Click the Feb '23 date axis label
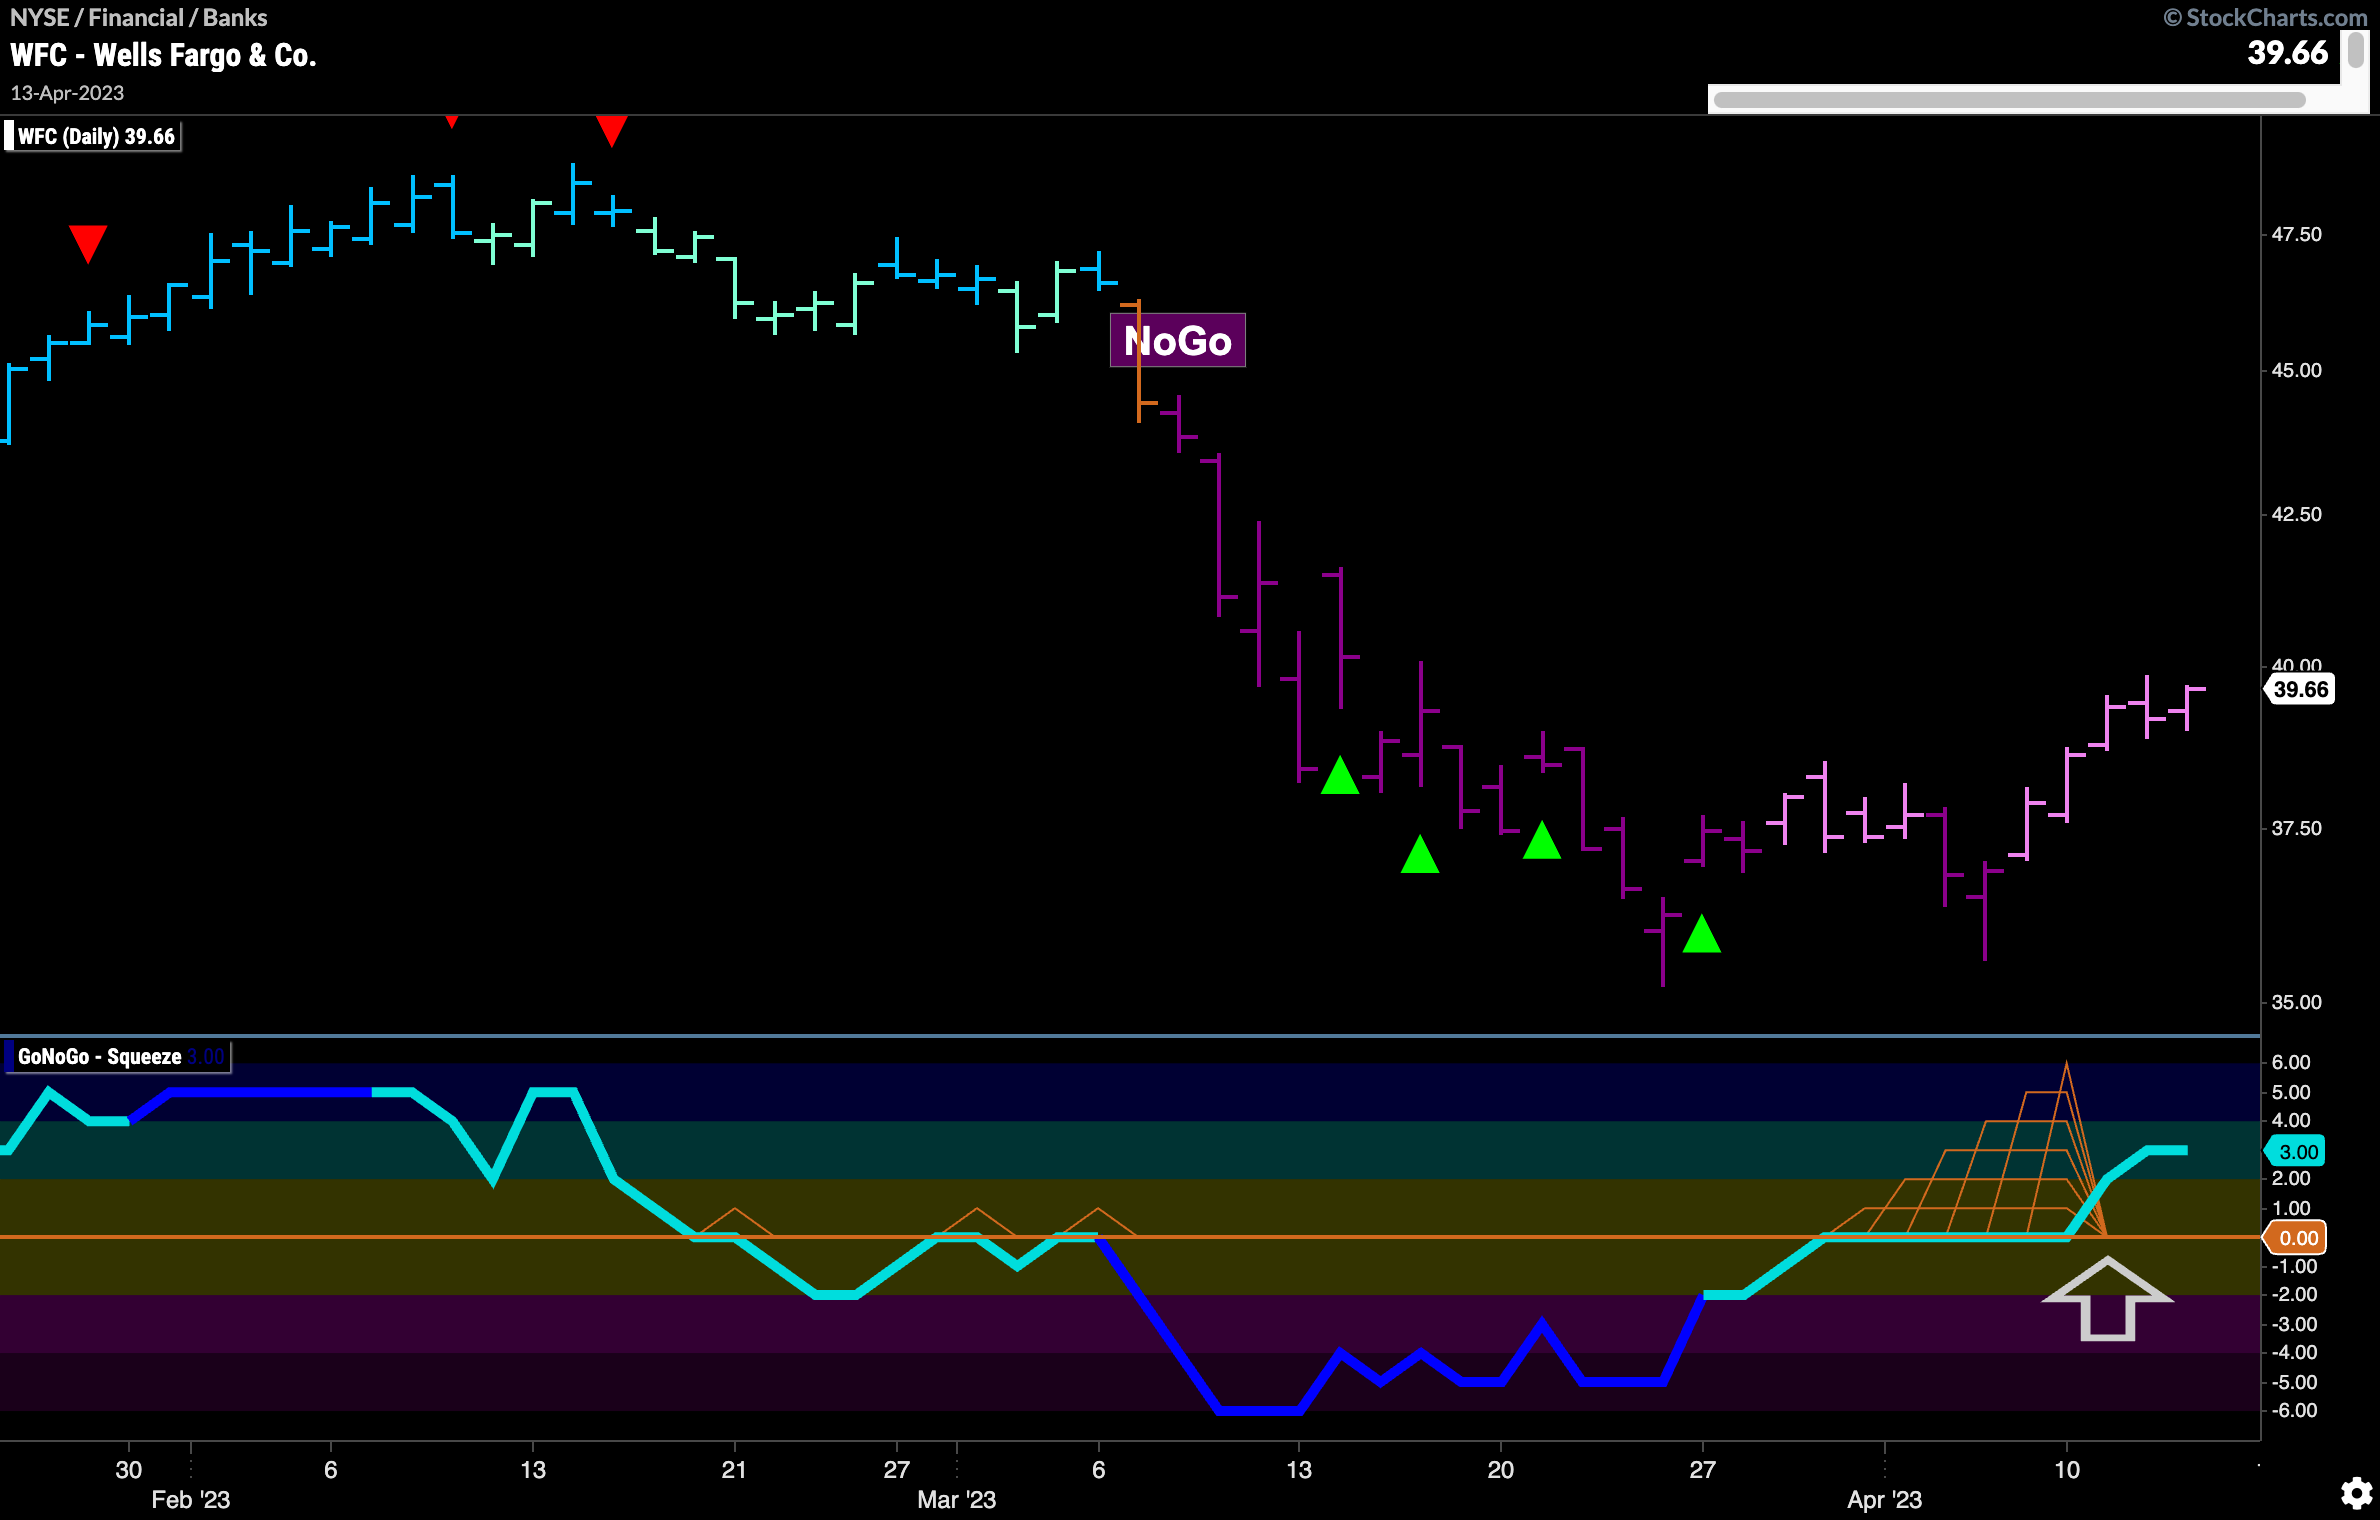 coord(190,1500)
